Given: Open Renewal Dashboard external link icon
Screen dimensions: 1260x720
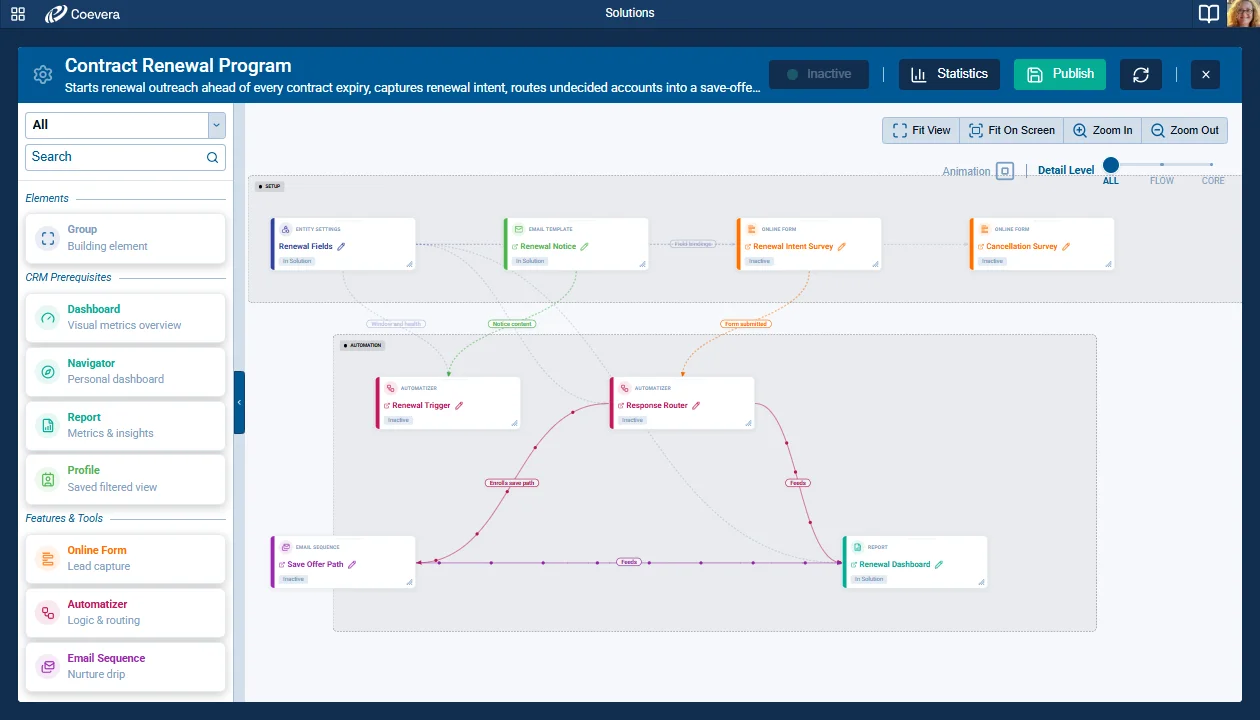Looking at the screenshot, I should click(x=854, y=564).
